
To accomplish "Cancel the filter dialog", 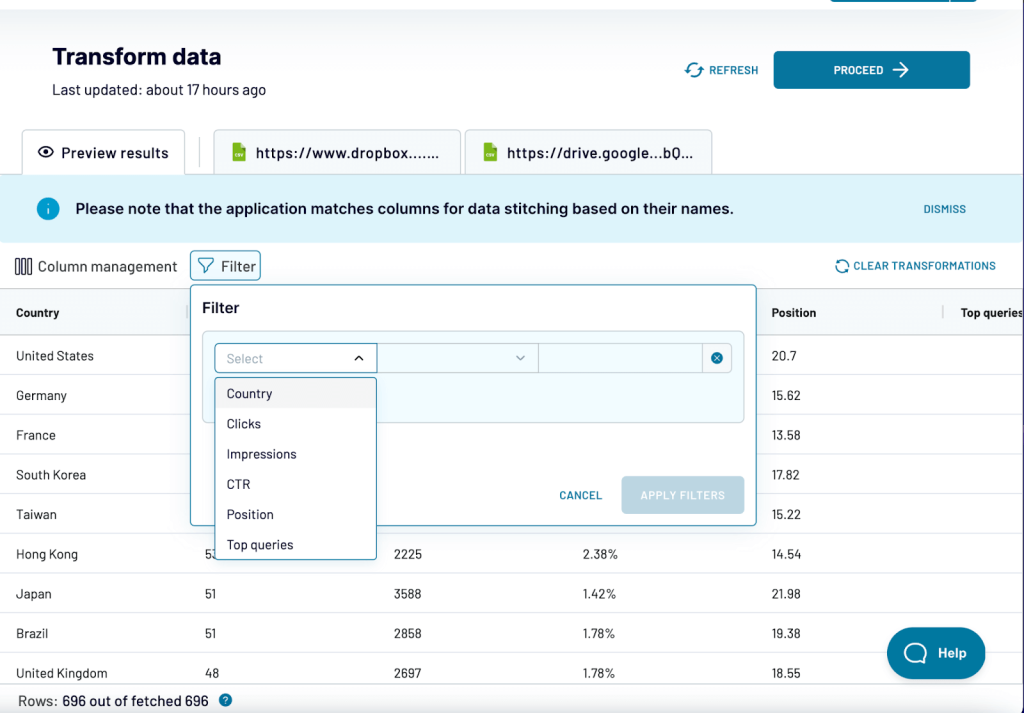I will (x=581, y=495).
